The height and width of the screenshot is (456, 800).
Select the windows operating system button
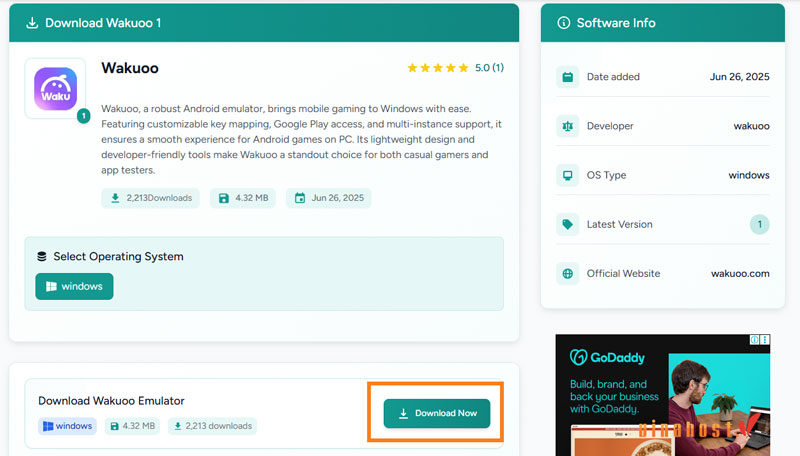pos(74,286)
